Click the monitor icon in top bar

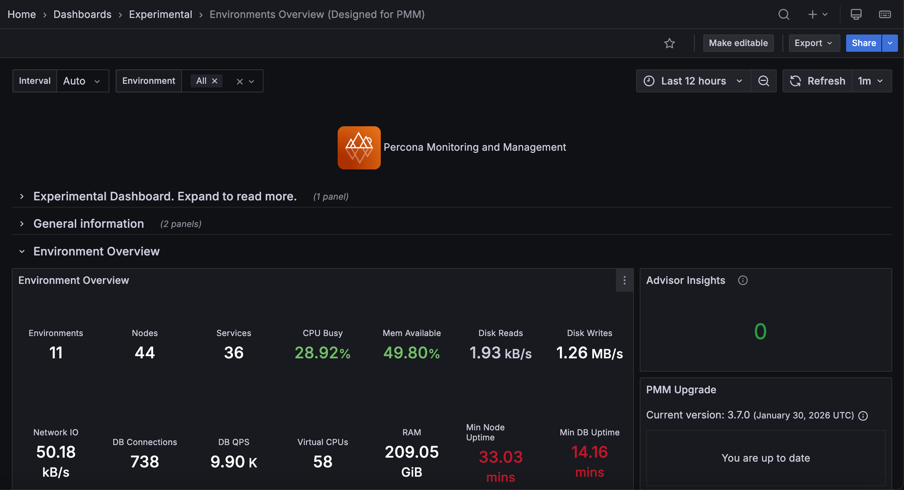point(856,15)
